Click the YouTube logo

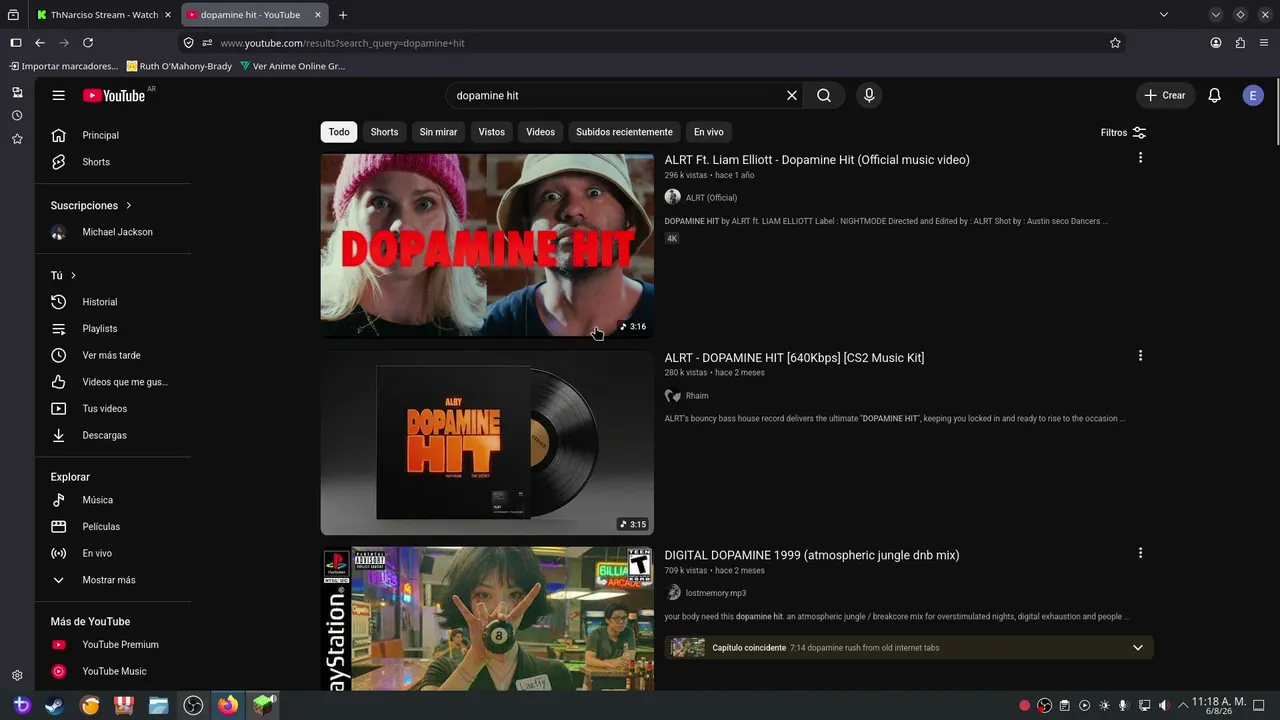(114, 95)
